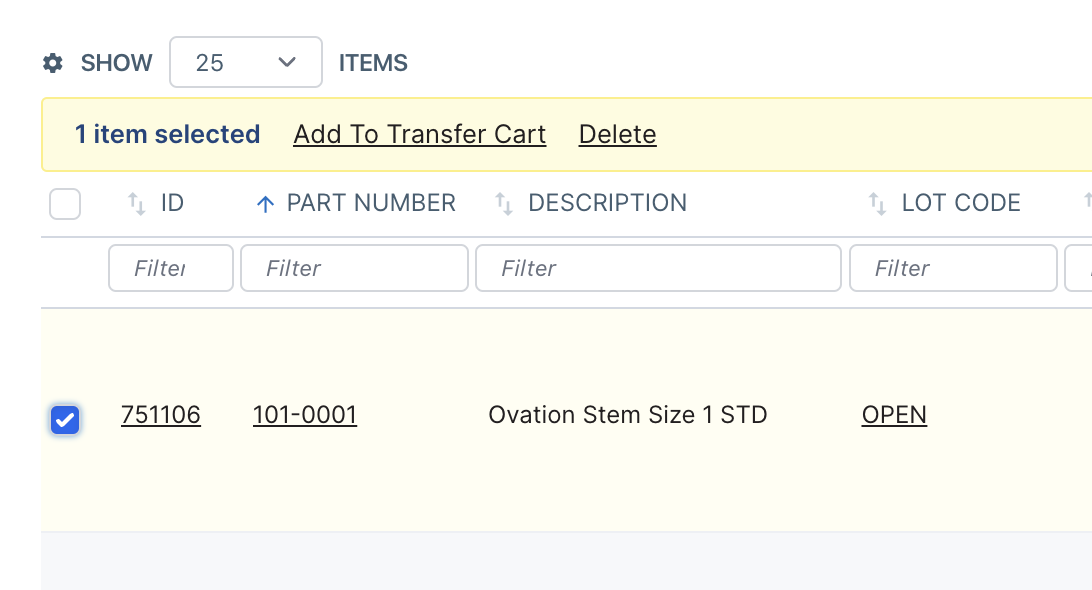Click the Part Number ascending sort arrow

pyautogui.click(x=265, y=204)
